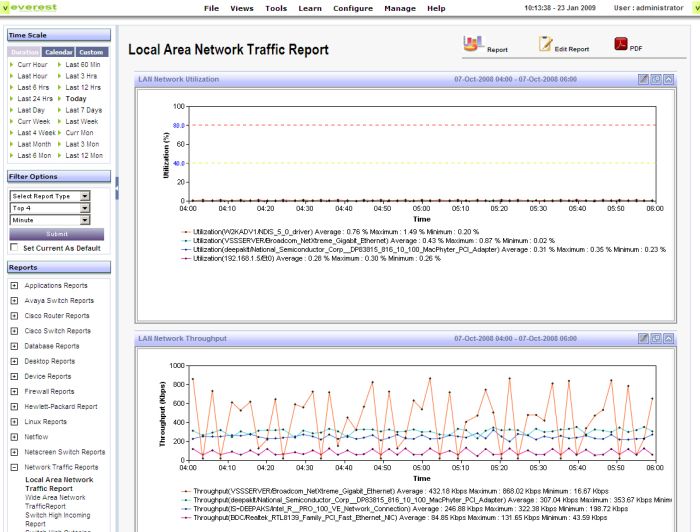Open Desktop Reports tree item
The height and width of the screenshot is (532, 700).
click(x=50, y=361)
